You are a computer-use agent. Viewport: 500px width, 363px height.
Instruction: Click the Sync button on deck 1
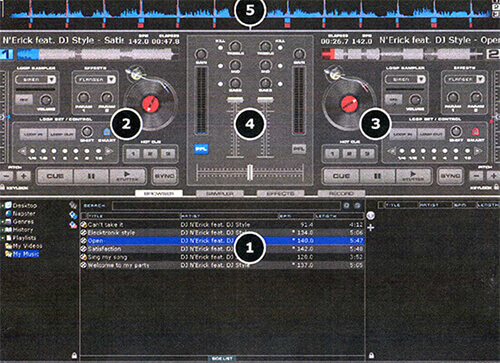point(165,176)
